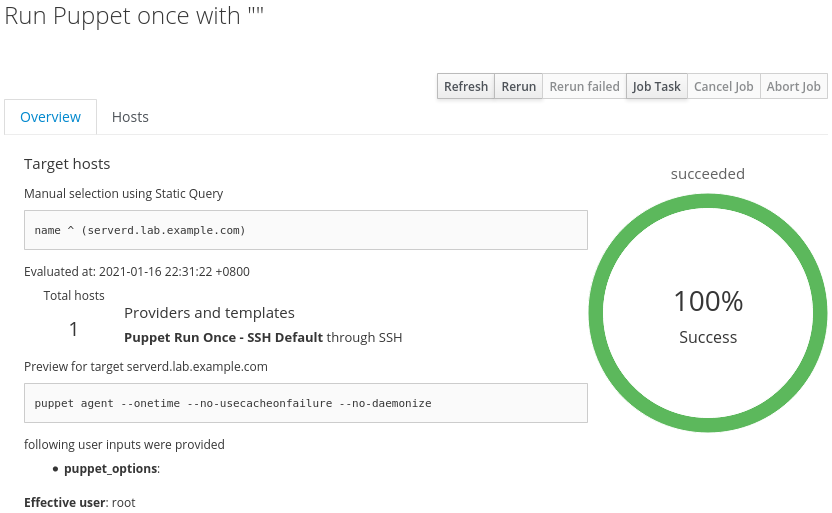Click the static query search box
Image resolution: width=832 pixels, height=513 pixels.
pos(305,230)
